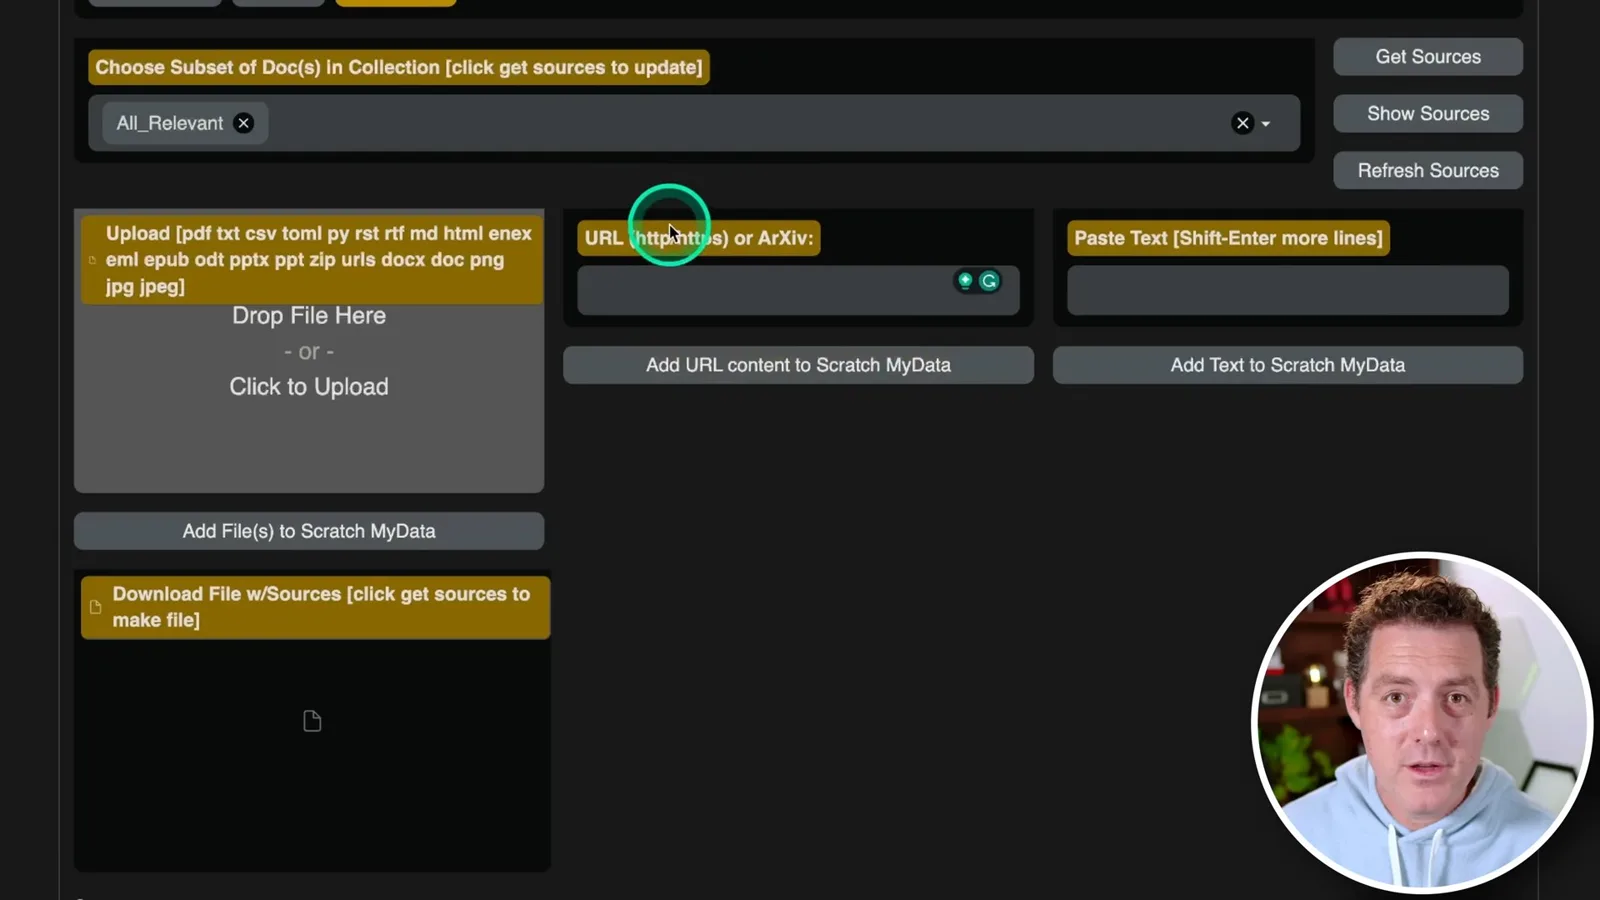This screenshot has height=900, width=1600.
Task: Click the small file icon beside Upload label
Action: coord(93,260)
